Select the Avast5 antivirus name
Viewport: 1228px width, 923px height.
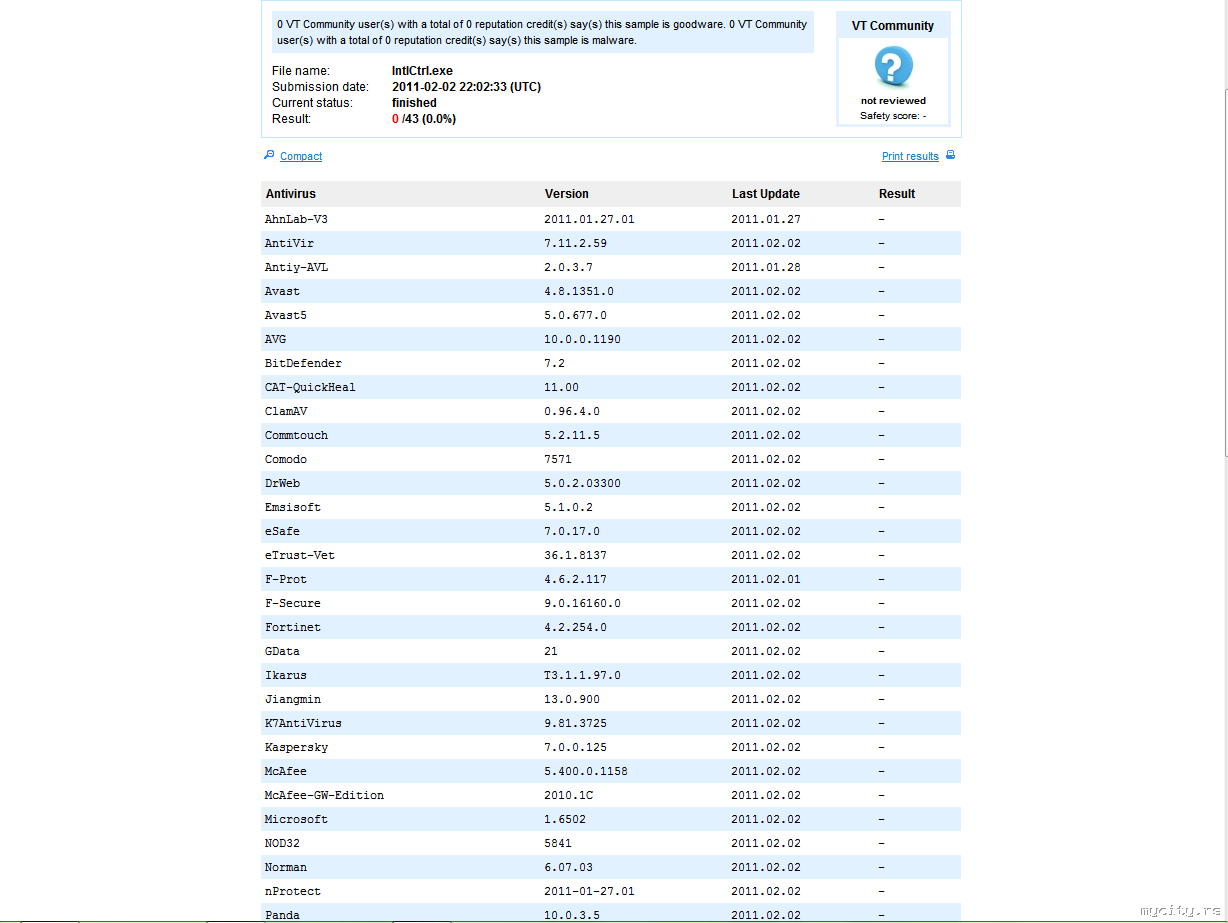pos(286,315)
